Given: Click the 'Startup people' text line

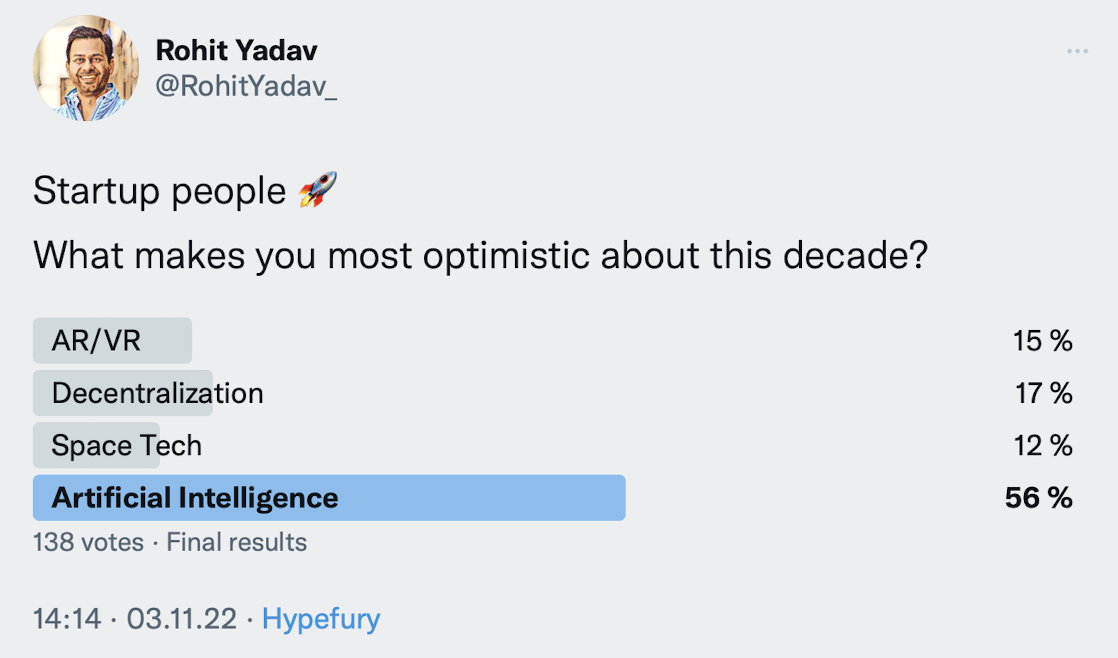Looking at the screenshot, I should click(x=160, y=190).
